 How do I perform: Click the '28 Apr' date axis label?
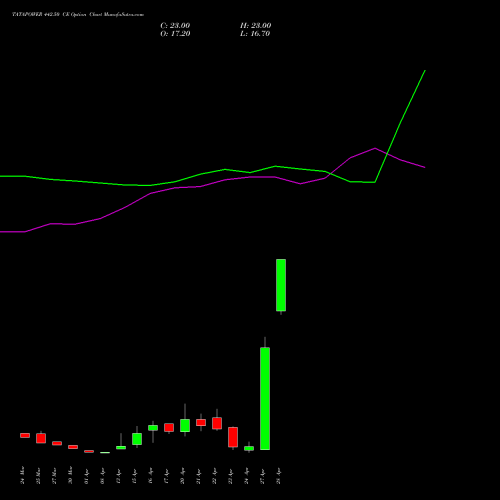[278, 476]
